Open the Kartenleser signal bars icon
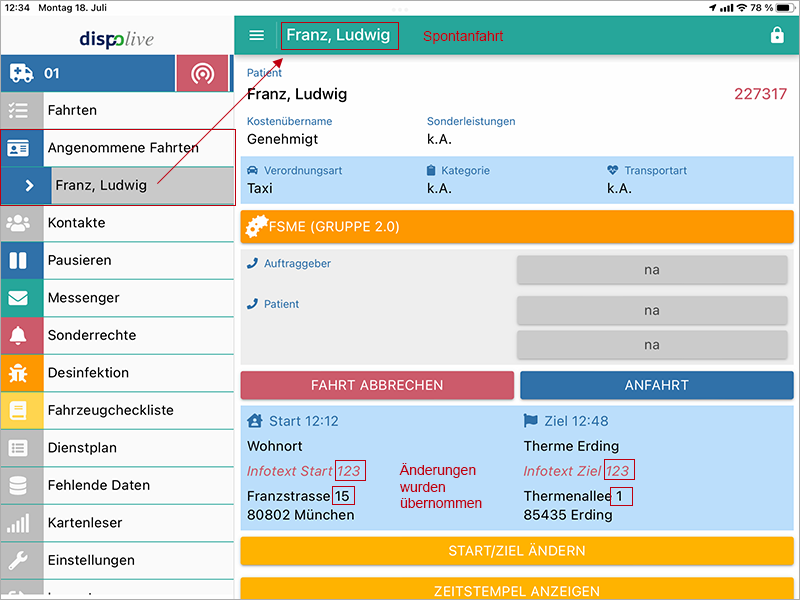The height and width of the screenshot is (600, 800). tap(18, 523)
